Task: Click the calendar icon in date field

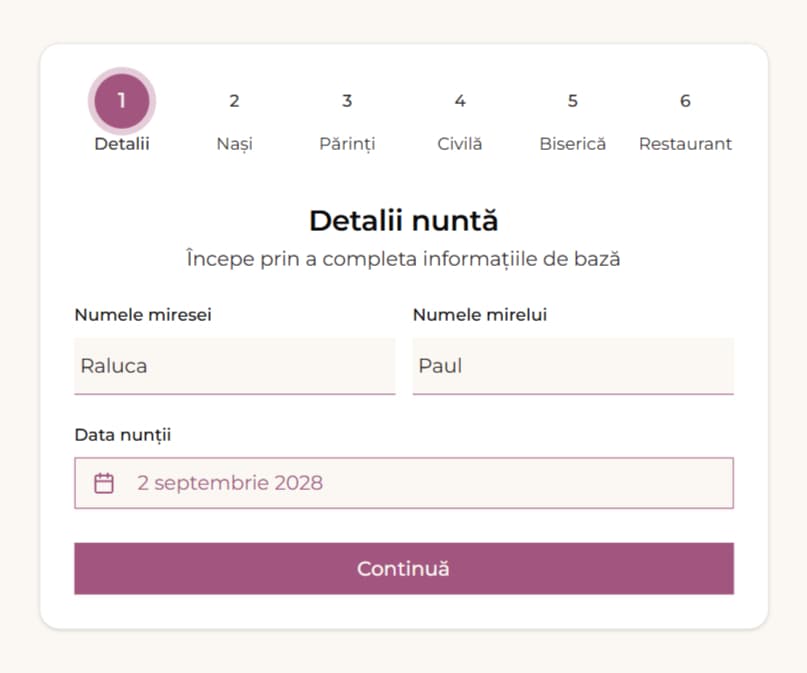Action: pos(104,483)
